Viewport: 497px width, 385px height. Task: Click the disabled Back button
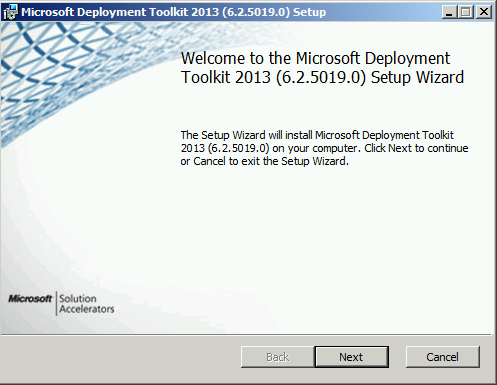click(277, 357)
